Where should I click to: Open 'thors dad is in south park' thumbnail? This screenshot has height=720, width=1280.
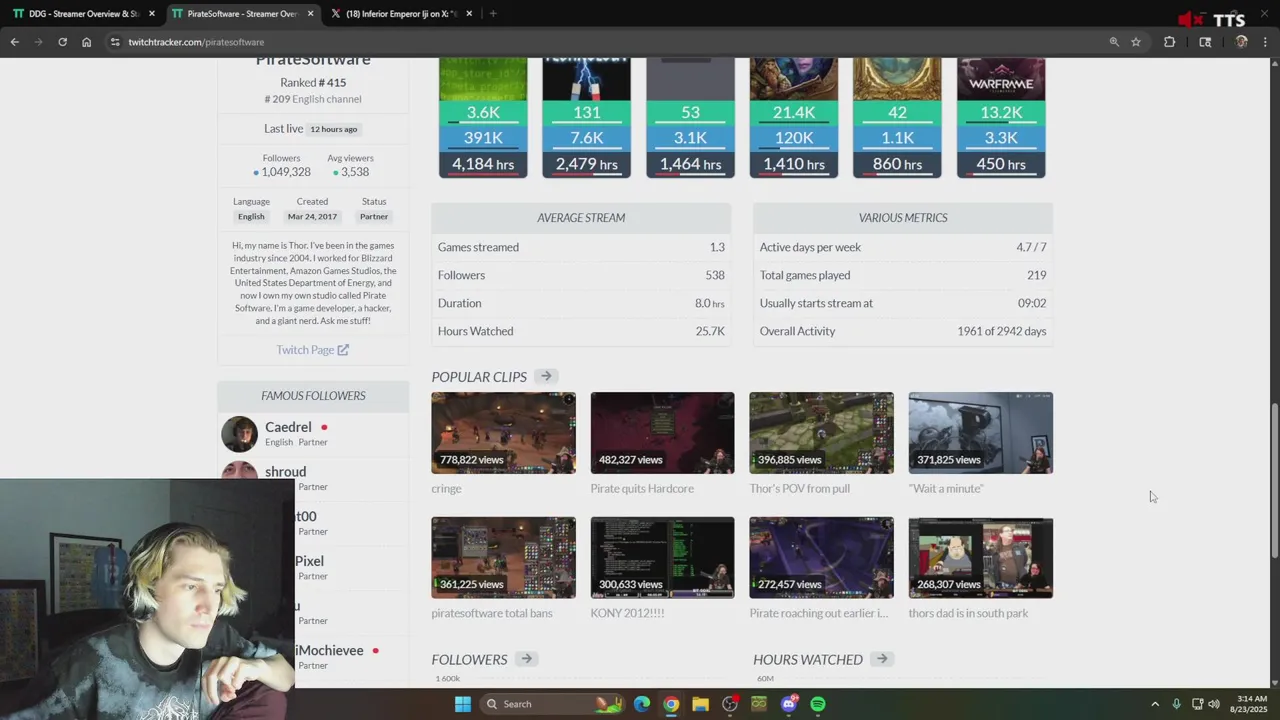[x=980, y=558]
